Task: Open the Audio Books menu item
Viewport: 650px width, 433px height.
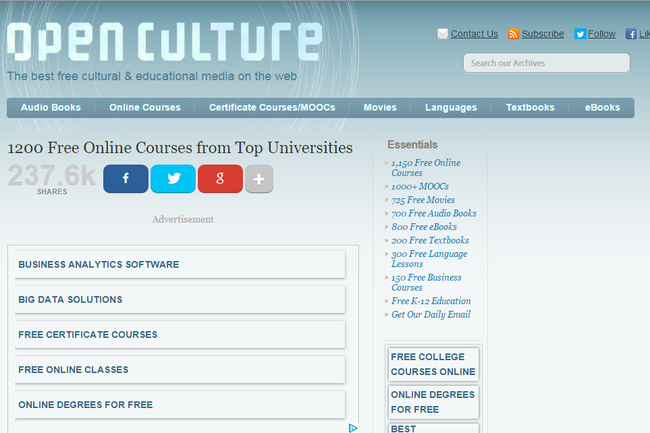Action: tap(51, 108)
